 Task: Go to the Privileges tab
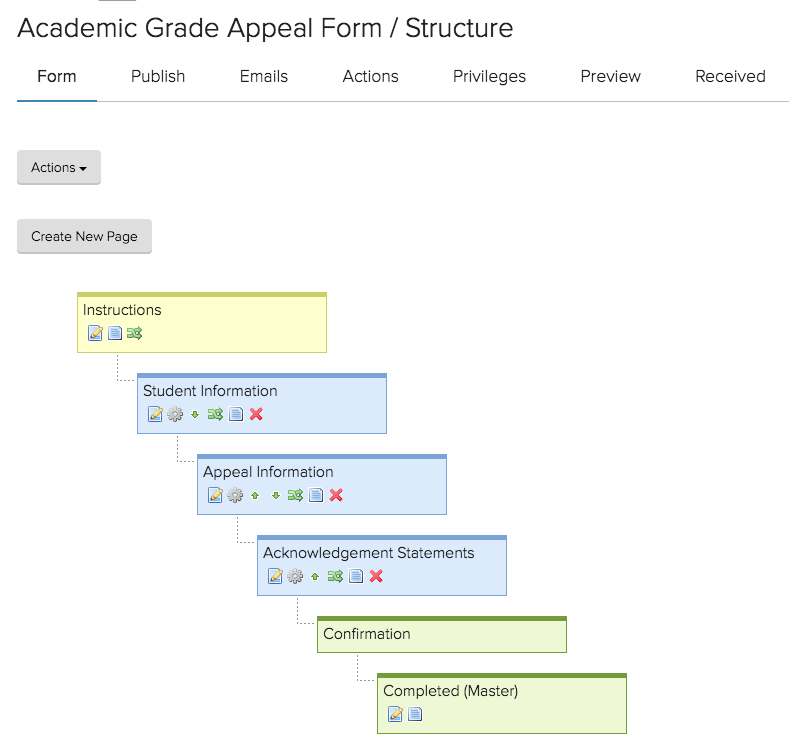pyautogui.click(x=489, y=77)
